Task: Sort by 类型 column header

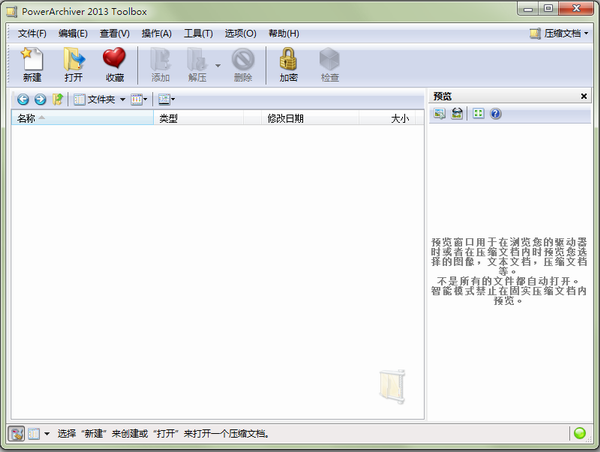Action: pyautogui.click(x=199, y=118)
